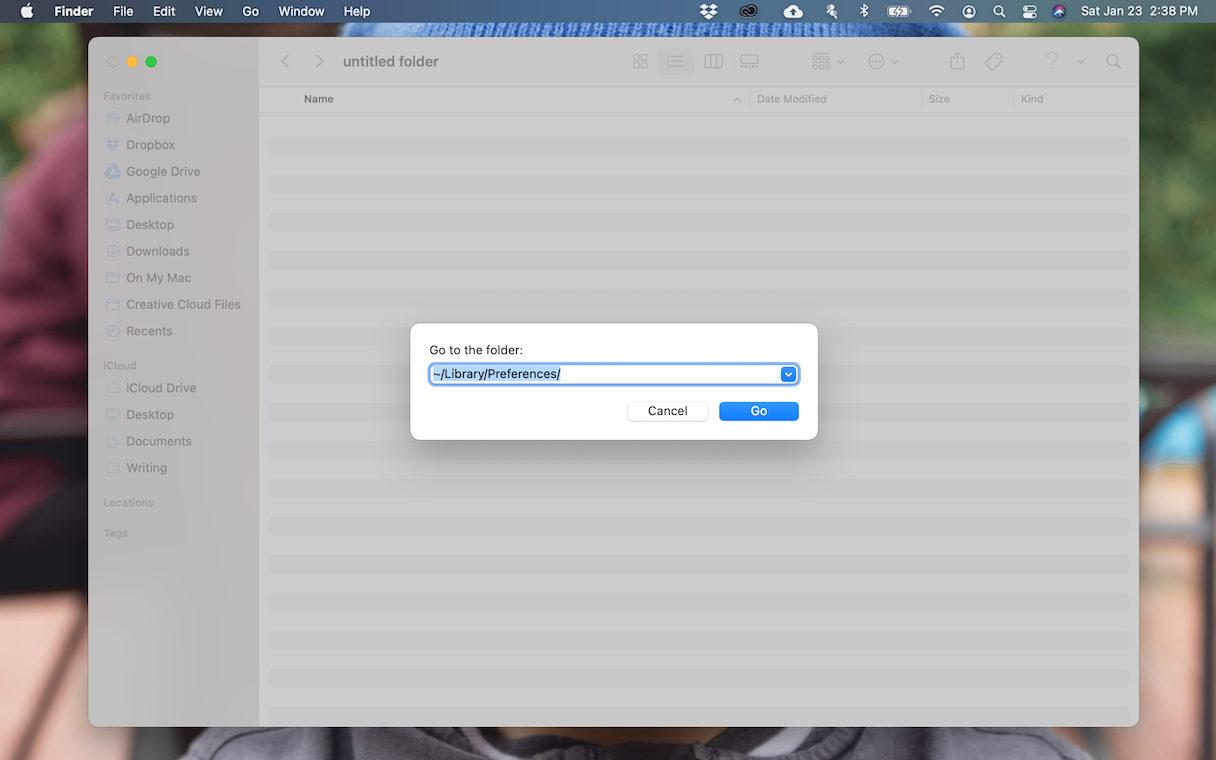Select Recents in the sidebar
This screenshot has width=1216, height=760.
pyautogui.click(x=149, y=331)
